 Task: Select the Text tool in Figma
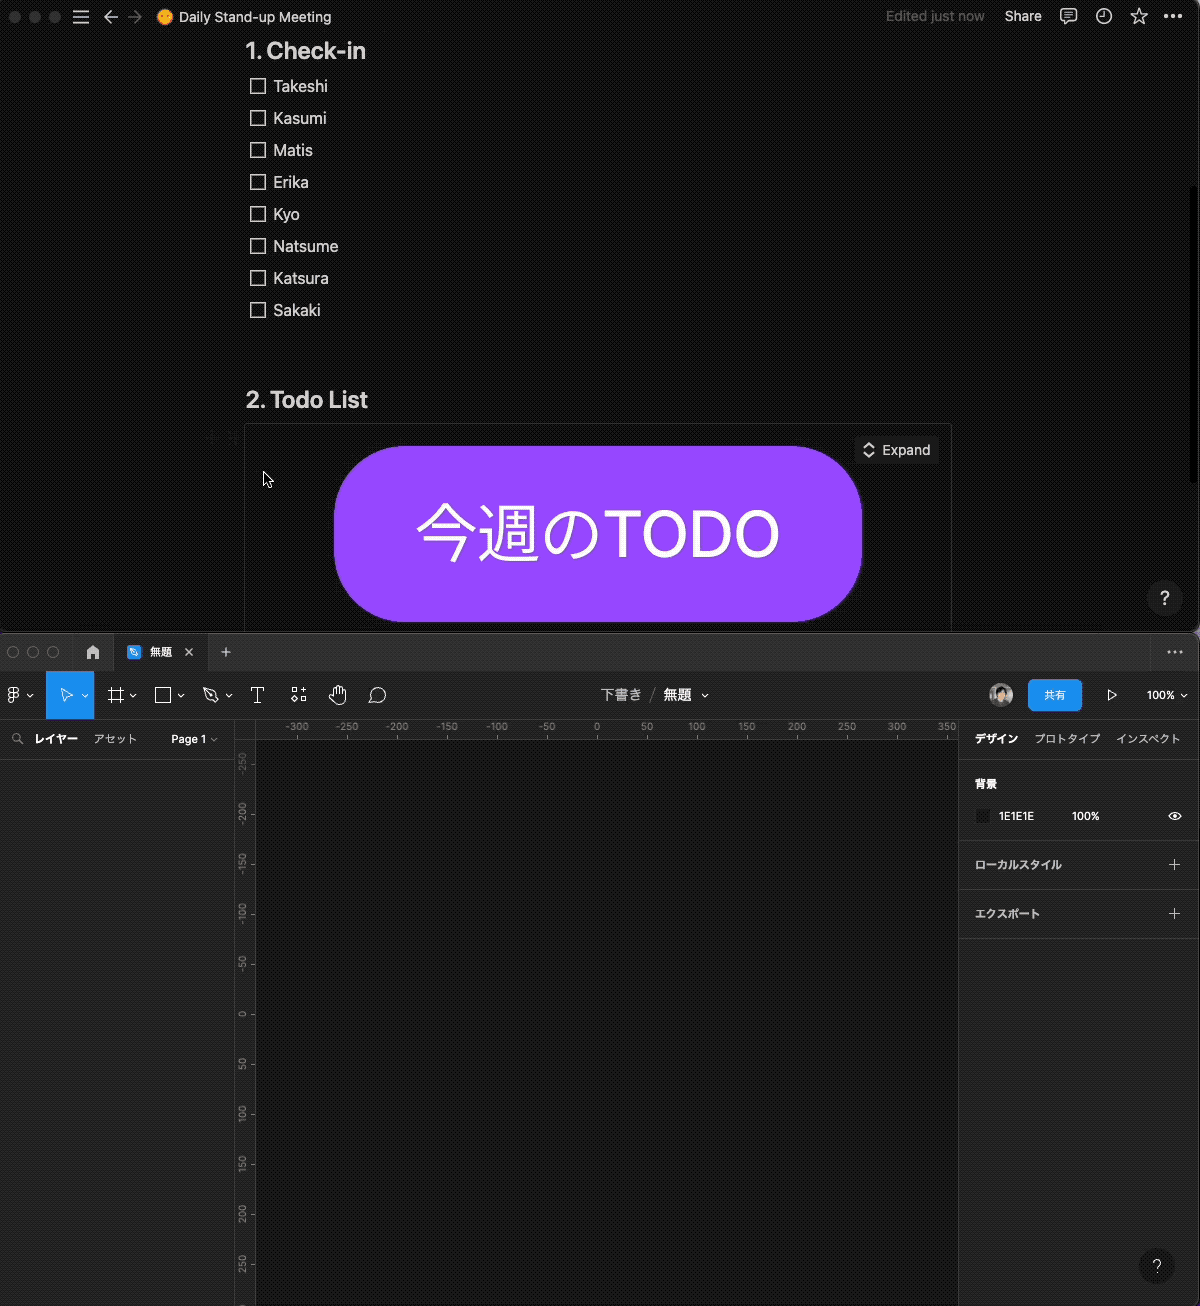(257, 695)
